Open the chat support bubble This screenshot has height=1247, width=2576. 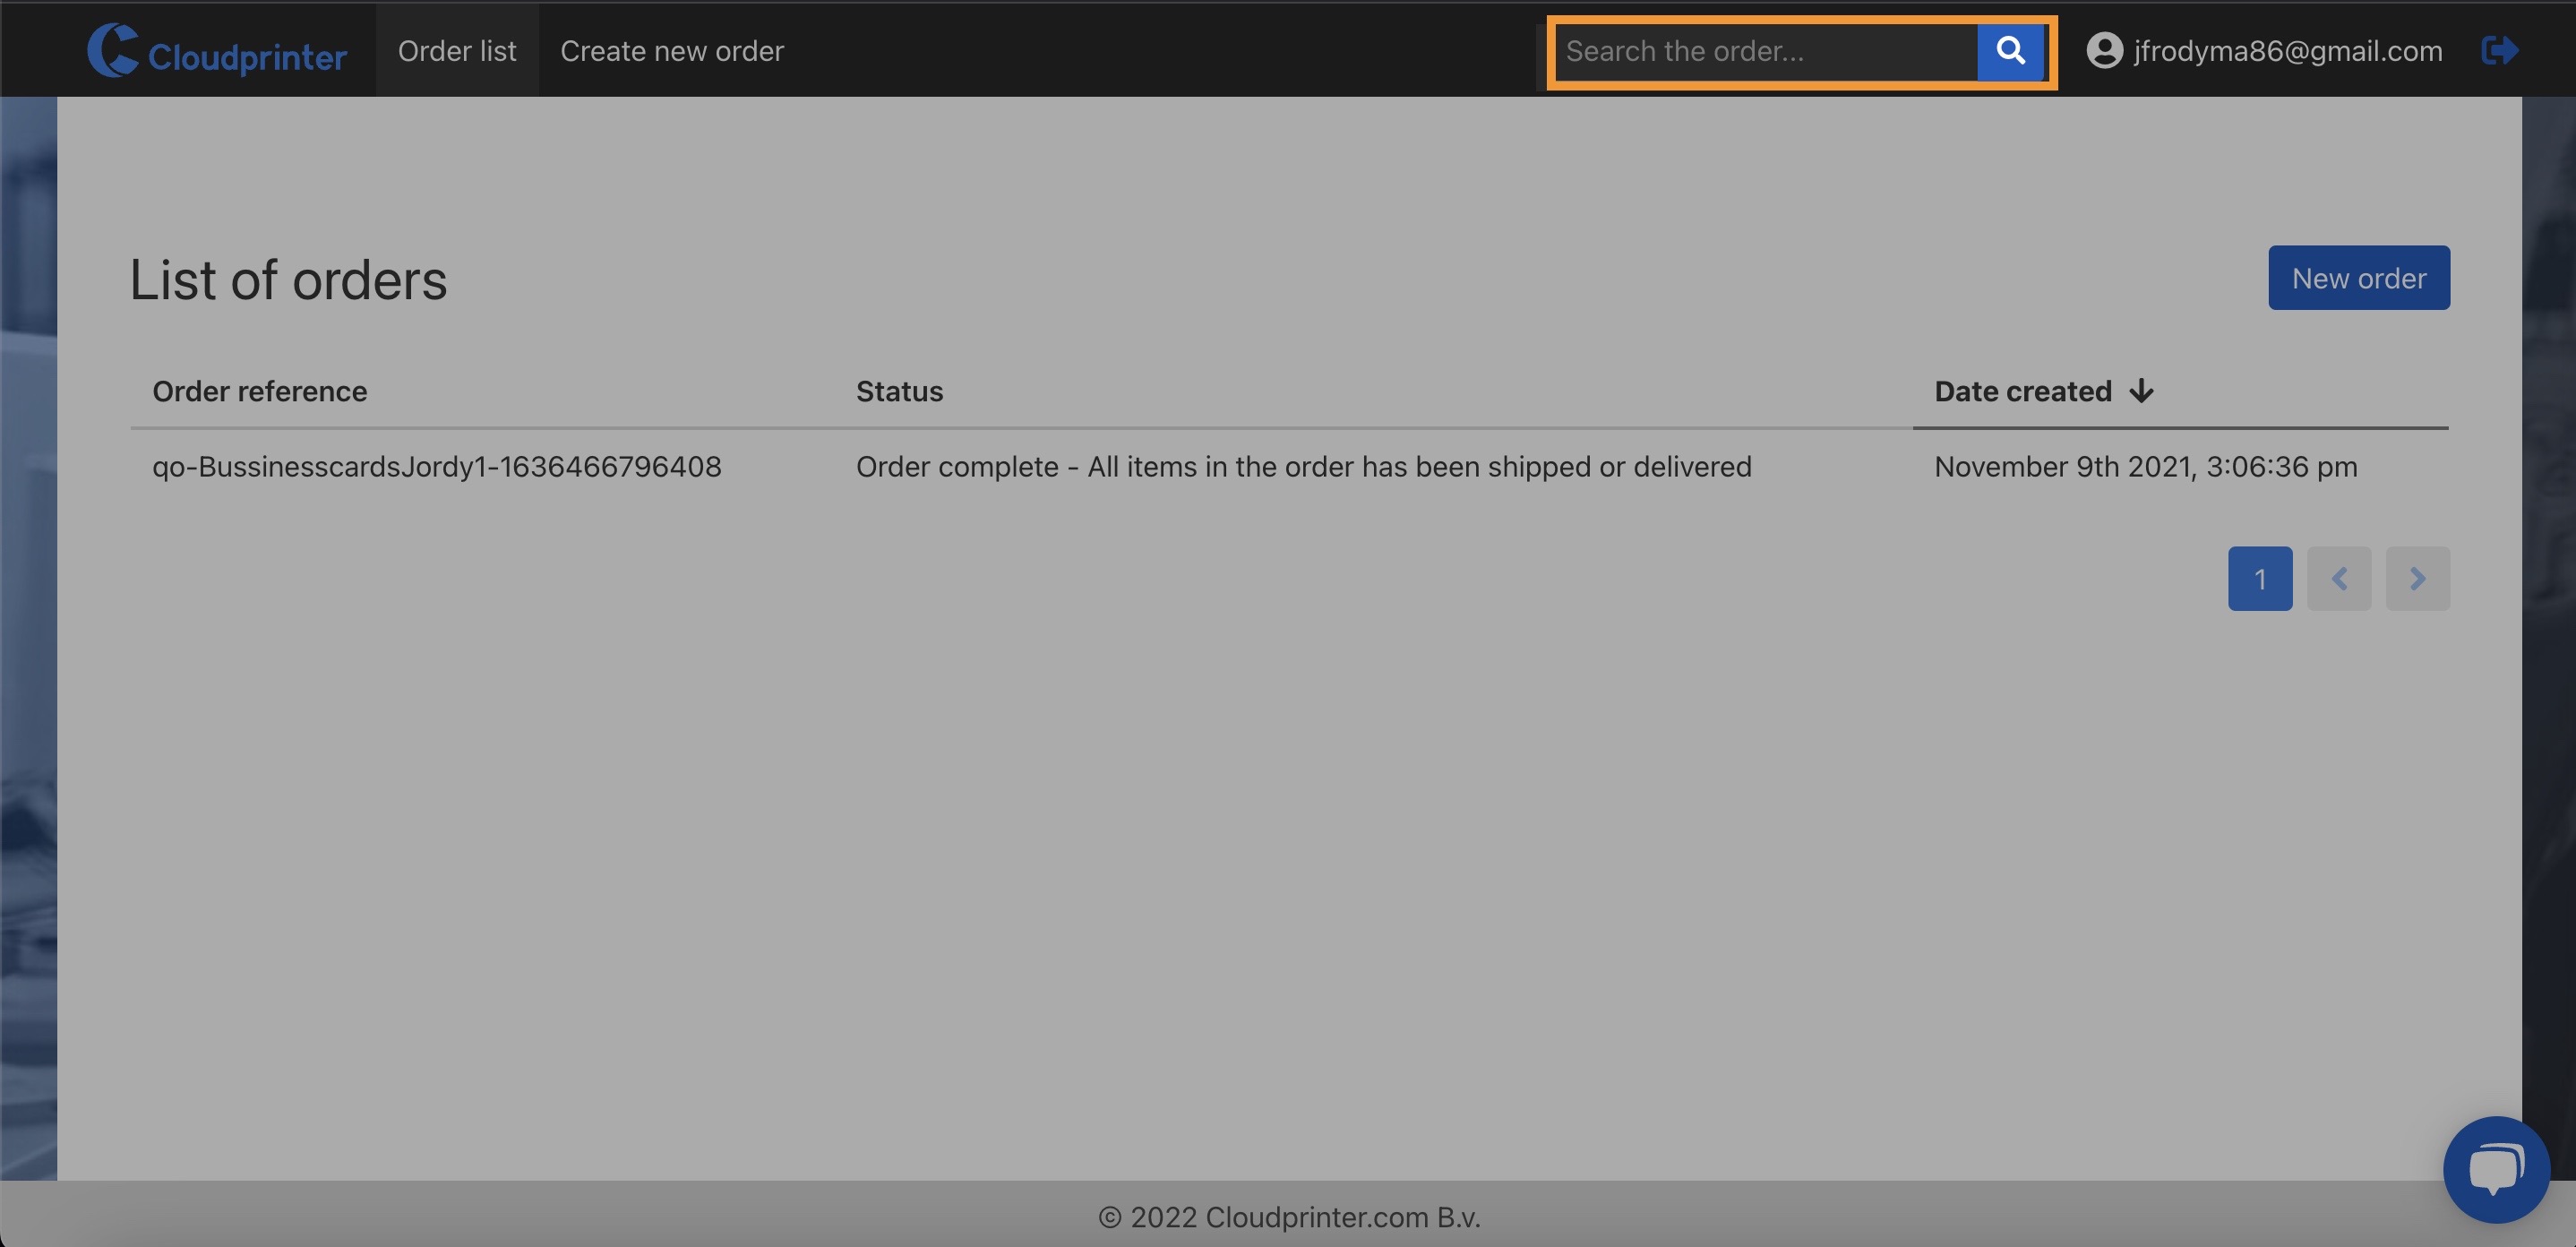(2496, 1168)
